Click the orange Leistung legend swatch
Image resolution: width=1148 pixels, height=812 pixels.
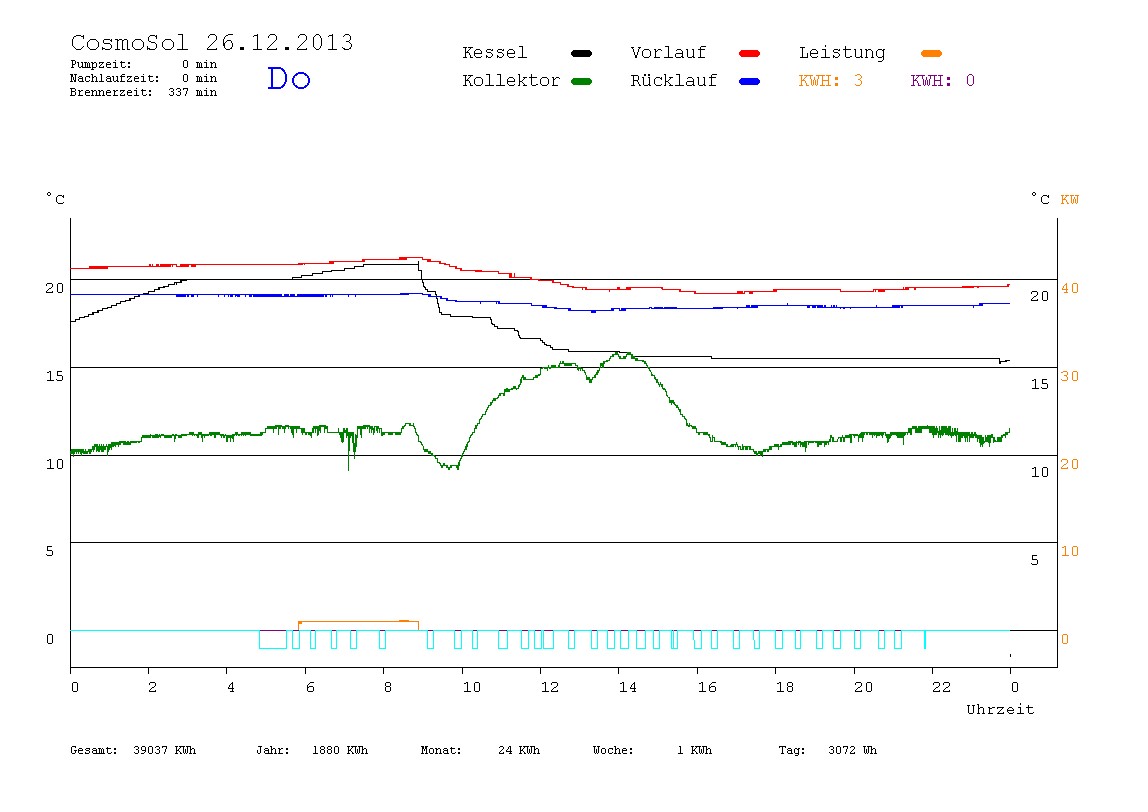931,53
